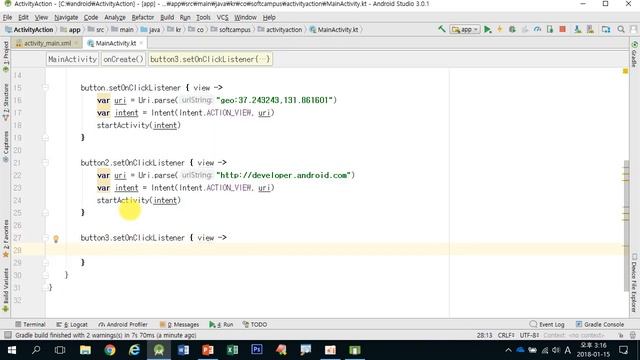Open the Android Profiler tool window

pyautogui.click(x=123, y=324)
